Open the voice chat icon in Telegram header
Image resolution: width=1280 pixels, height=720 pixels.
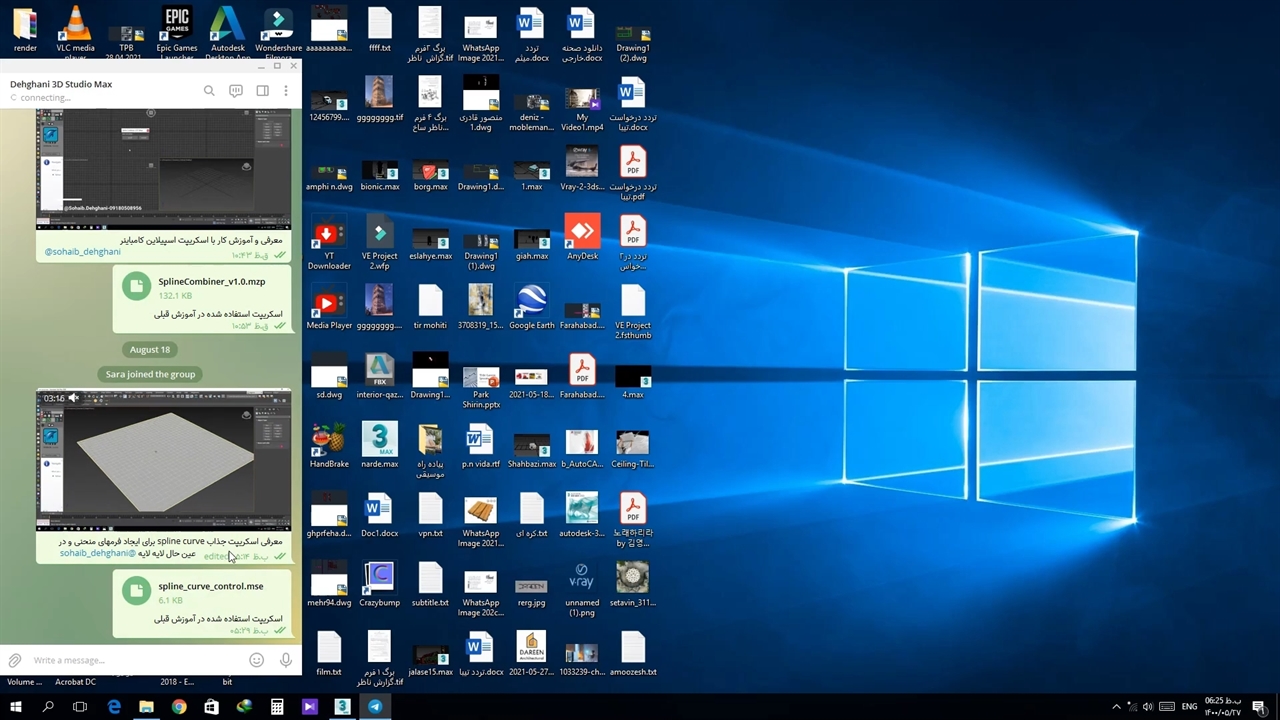[x=236, y=91]
